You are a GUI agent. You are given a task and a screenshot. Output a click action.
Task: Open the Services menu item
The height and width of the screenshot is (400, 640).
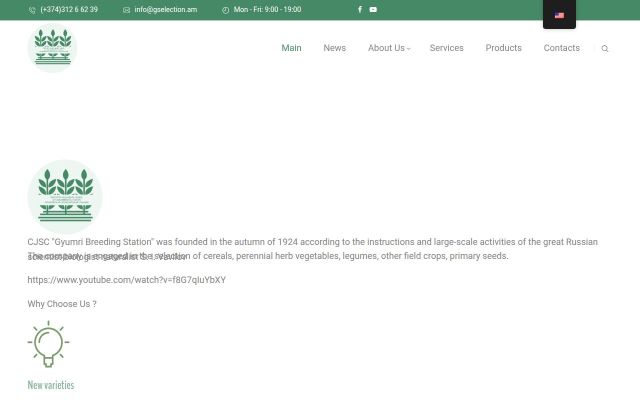pyautogui.click(x=447, y=48)
